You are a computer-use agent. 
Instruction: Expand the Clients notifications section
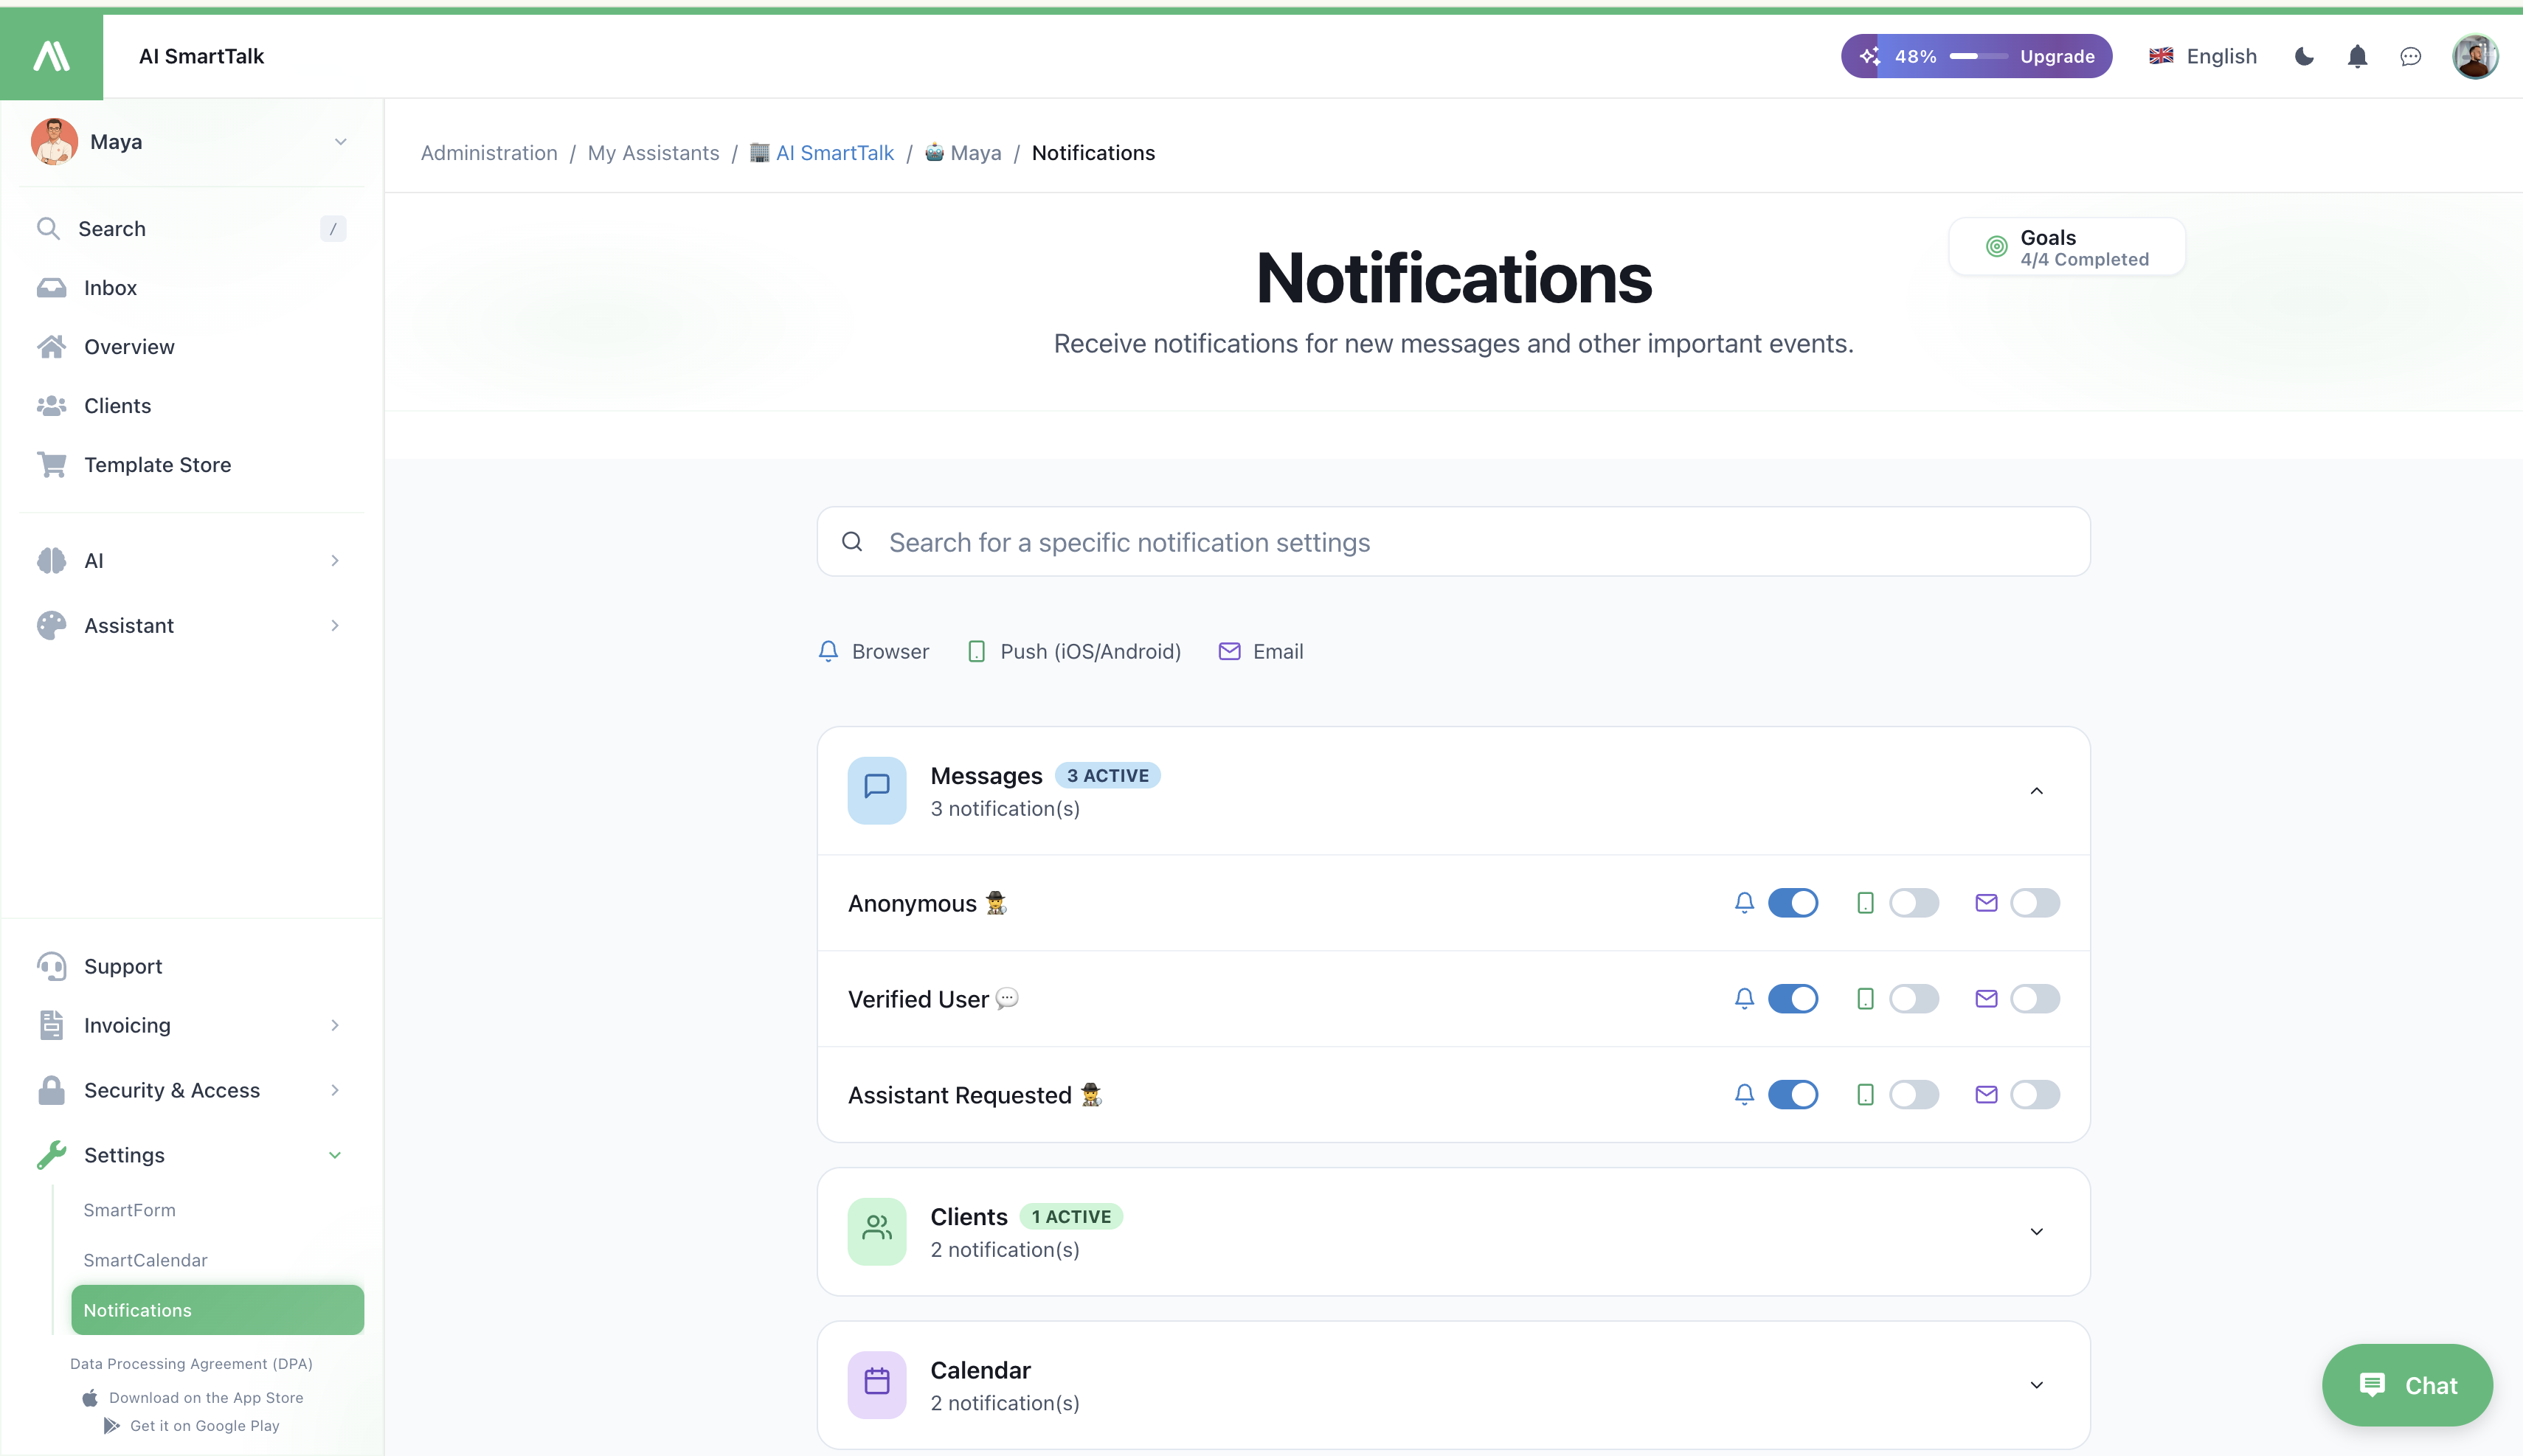coord(2036,1232)
